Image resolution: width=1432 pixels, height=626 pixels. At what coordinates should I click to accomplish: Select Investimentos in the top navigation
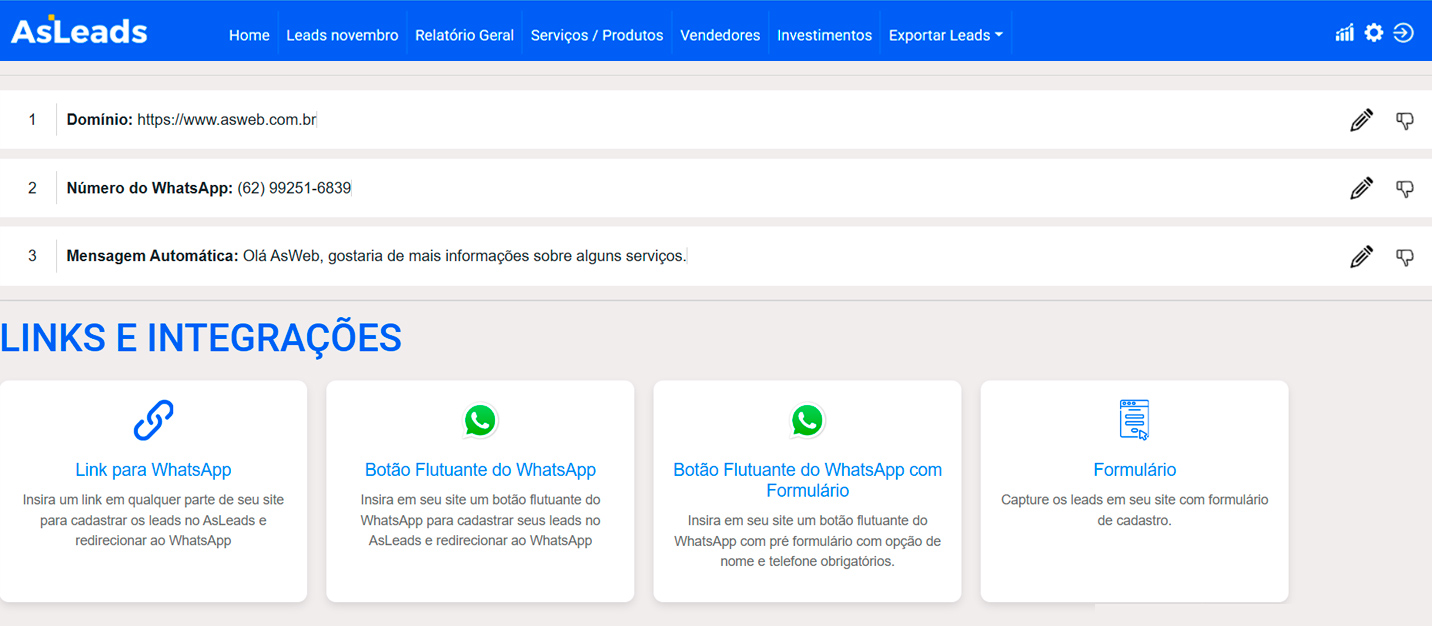[x=824, y=35]
